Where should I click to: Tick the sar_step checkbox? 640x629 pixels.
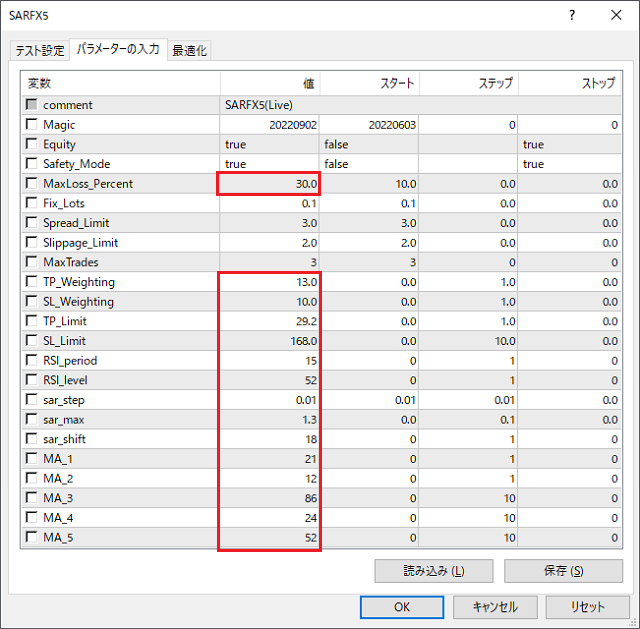pyautogui.click(x=31, y=399)
